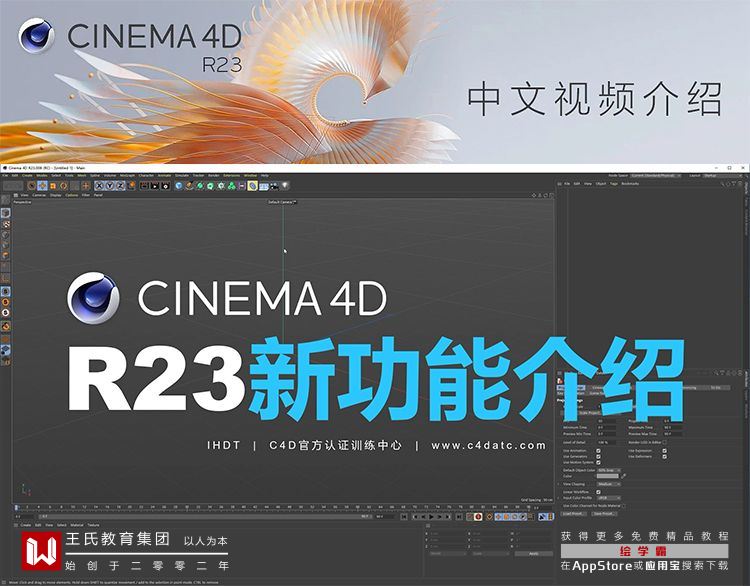This screenshot has width=750, height=586.
Task: Open the Render menu
Action: point(214,176)
